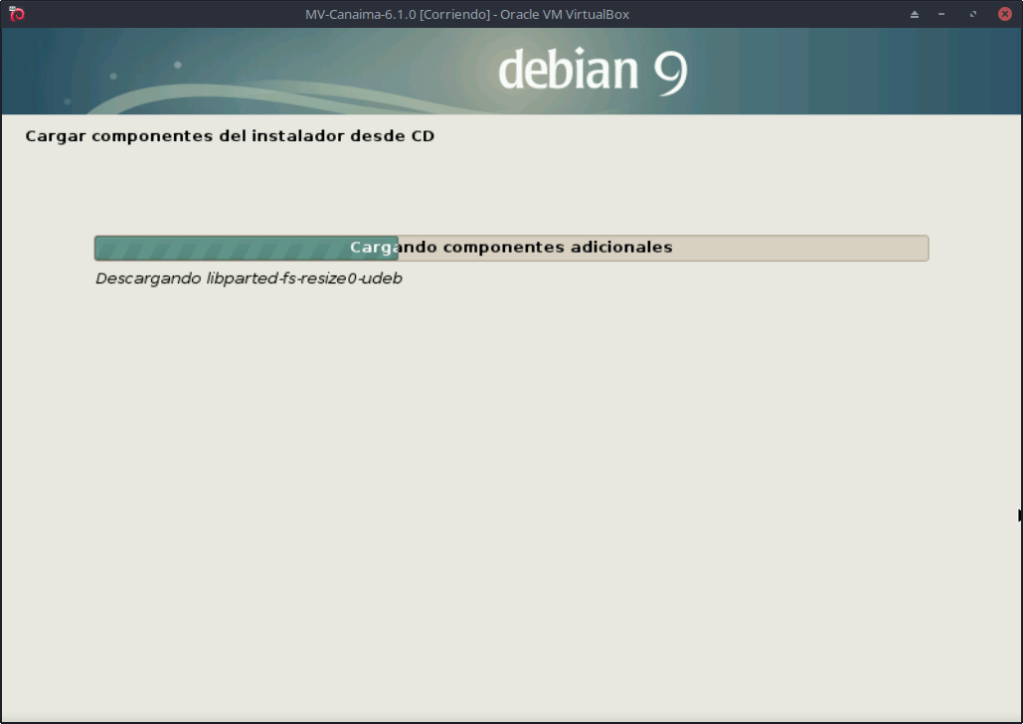Open the VirtualBox window menu icon
This screenshot has height=724, width=1023.
16,14
